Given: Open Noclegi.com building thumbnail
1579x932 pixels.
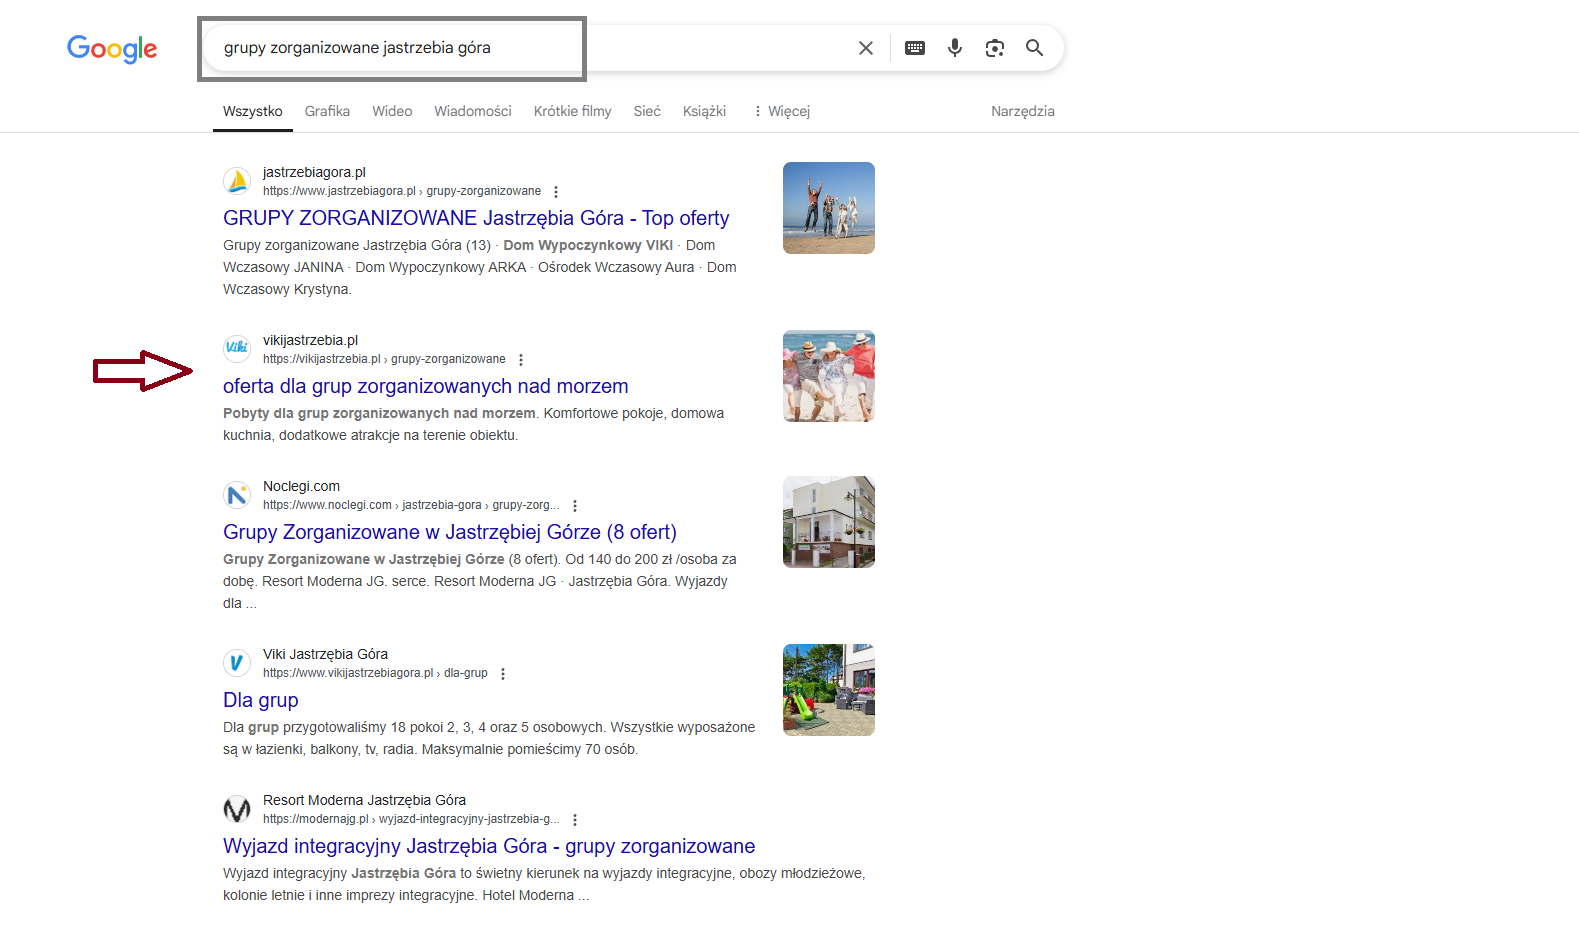Looking at the screenshot, I should coord(829,522).
